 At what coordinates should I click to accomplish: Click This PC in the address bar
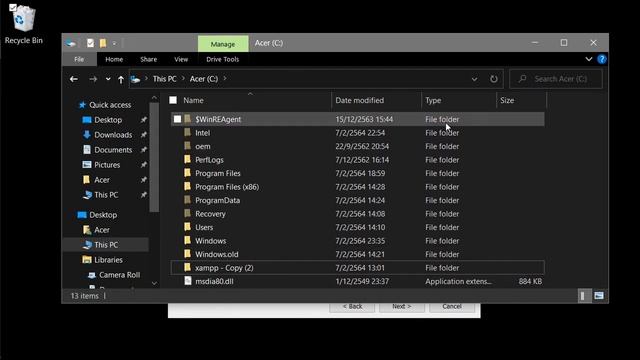tap(164, 79)
